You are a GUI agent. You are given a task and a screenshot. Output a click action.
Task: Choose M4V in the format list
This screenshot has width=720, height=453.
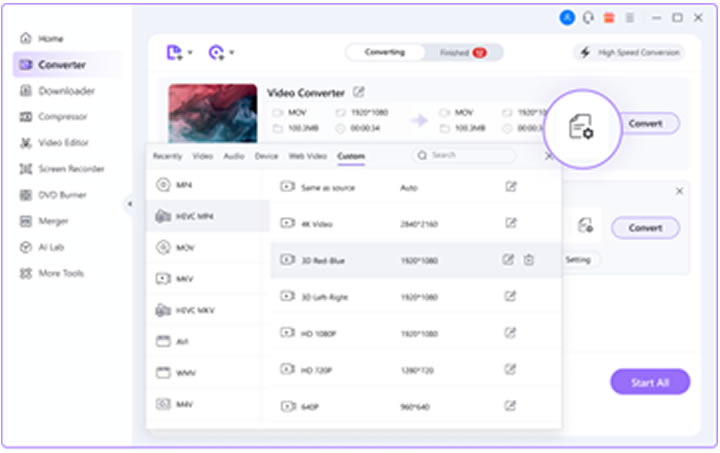point(208,404)
